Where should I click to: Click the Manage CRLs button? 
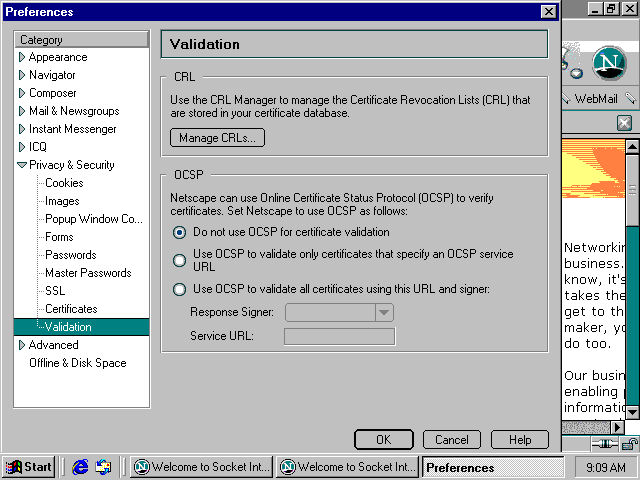pos(217,138)
